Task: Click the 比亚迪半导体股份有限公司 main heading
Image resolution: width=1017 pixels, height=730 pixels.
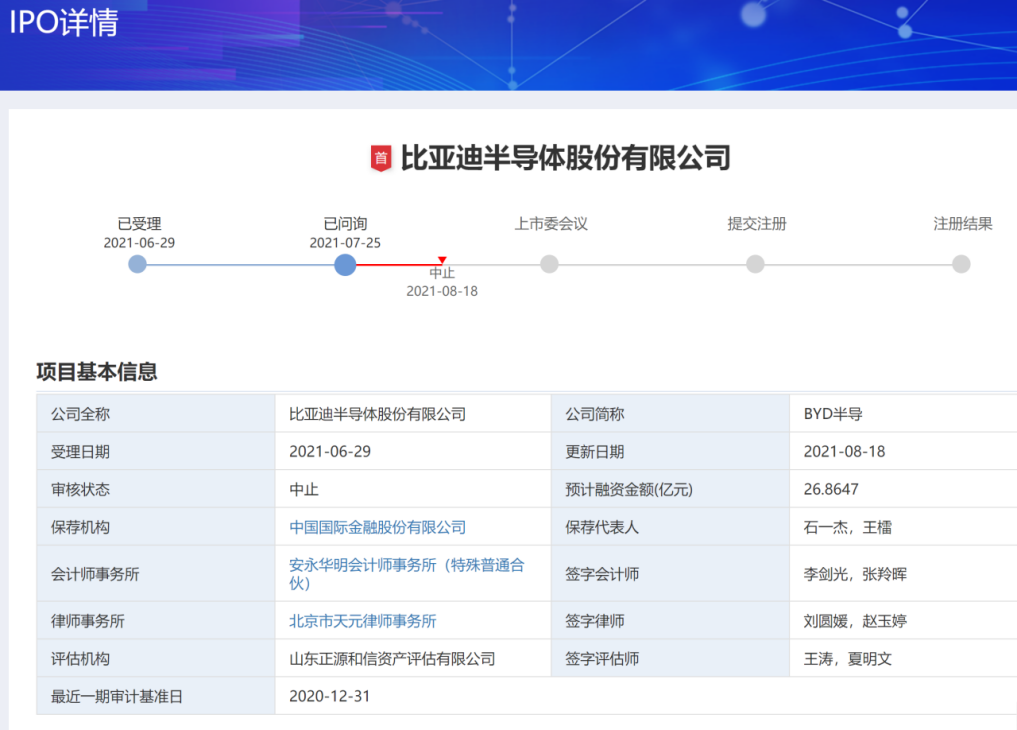Action: tap(566, 158)
